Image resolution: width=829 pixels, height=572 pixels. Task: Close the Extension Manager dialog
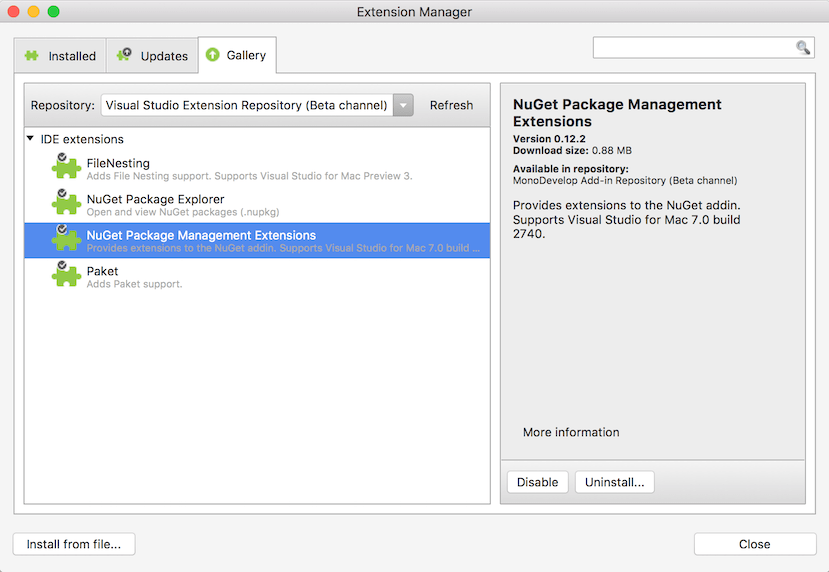(x=755, y=544)
